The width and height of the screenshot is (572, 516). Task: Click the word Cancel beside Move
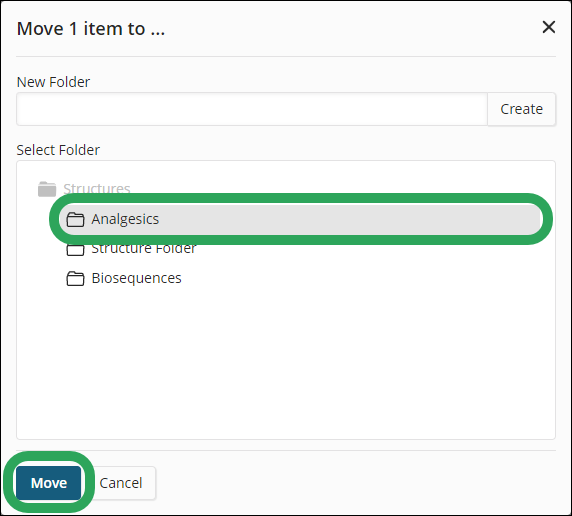(121, 483)
